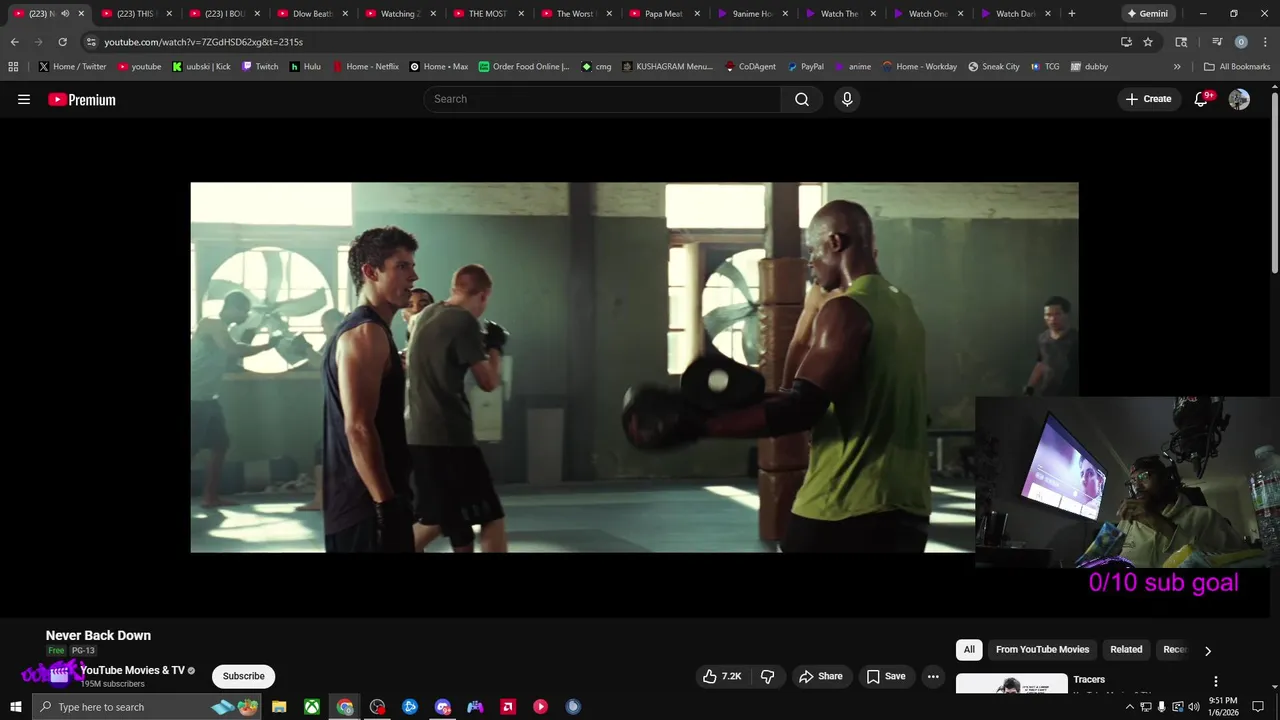Open YouTube Movies & TV channel name

pyautogui.click(x=133, y=670)
